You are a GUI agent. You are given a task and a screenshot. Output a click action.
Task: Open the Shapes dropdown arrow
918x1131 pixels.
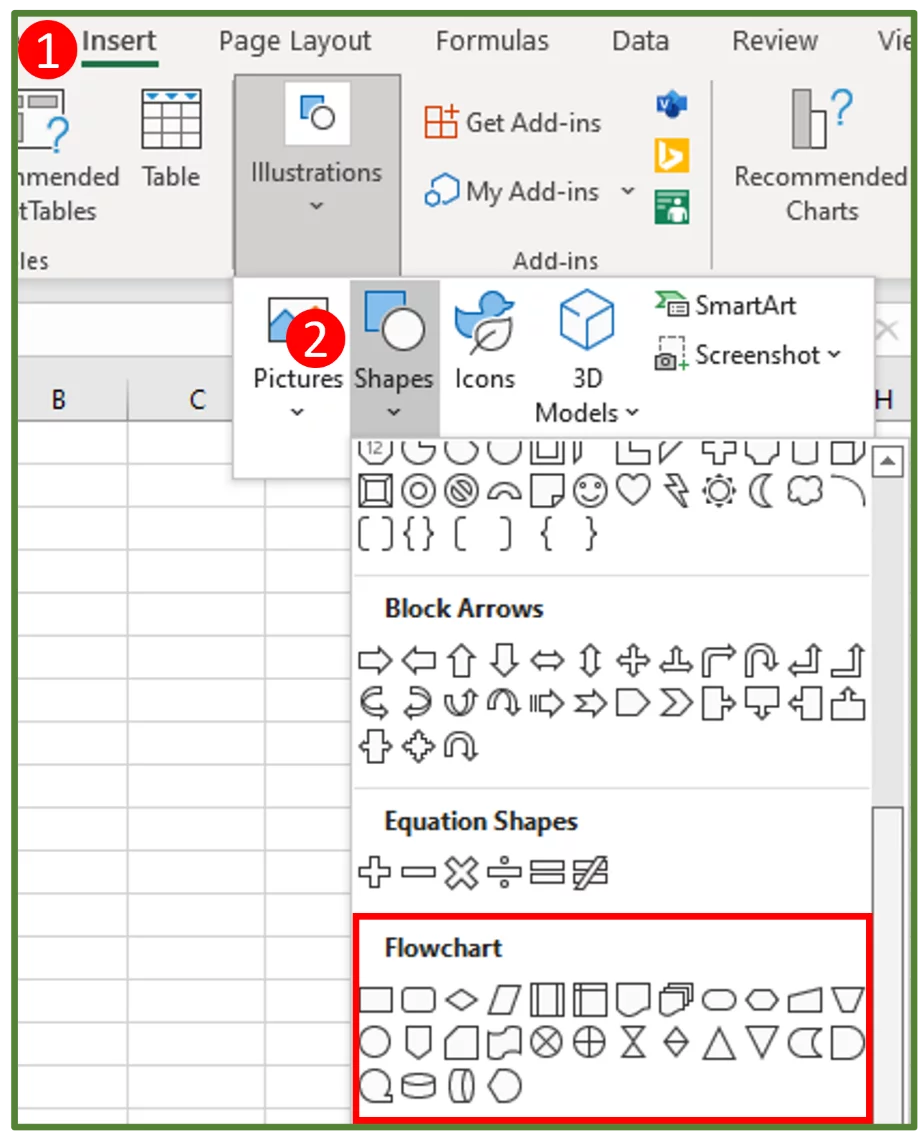click(393, 410)
